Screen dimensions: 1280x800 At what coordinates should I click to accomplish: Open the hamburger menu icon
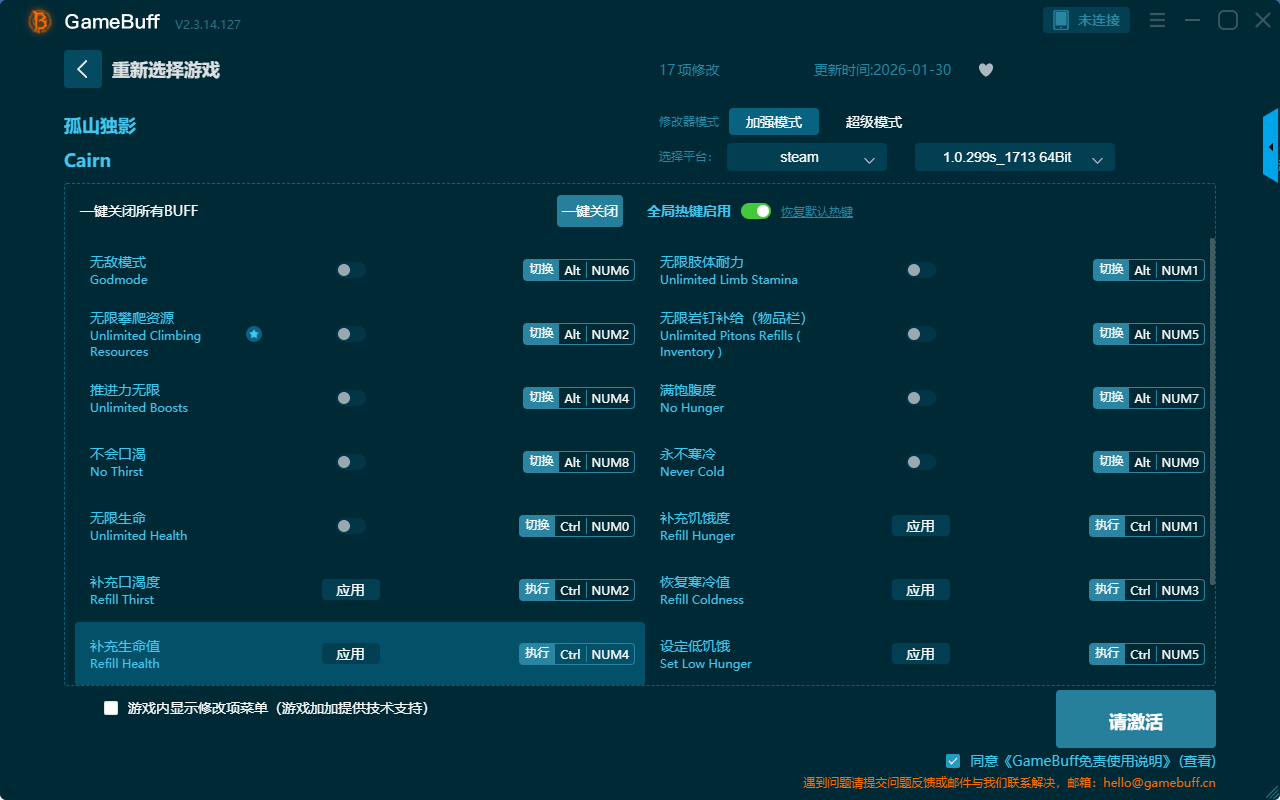tap(1157, 20)
